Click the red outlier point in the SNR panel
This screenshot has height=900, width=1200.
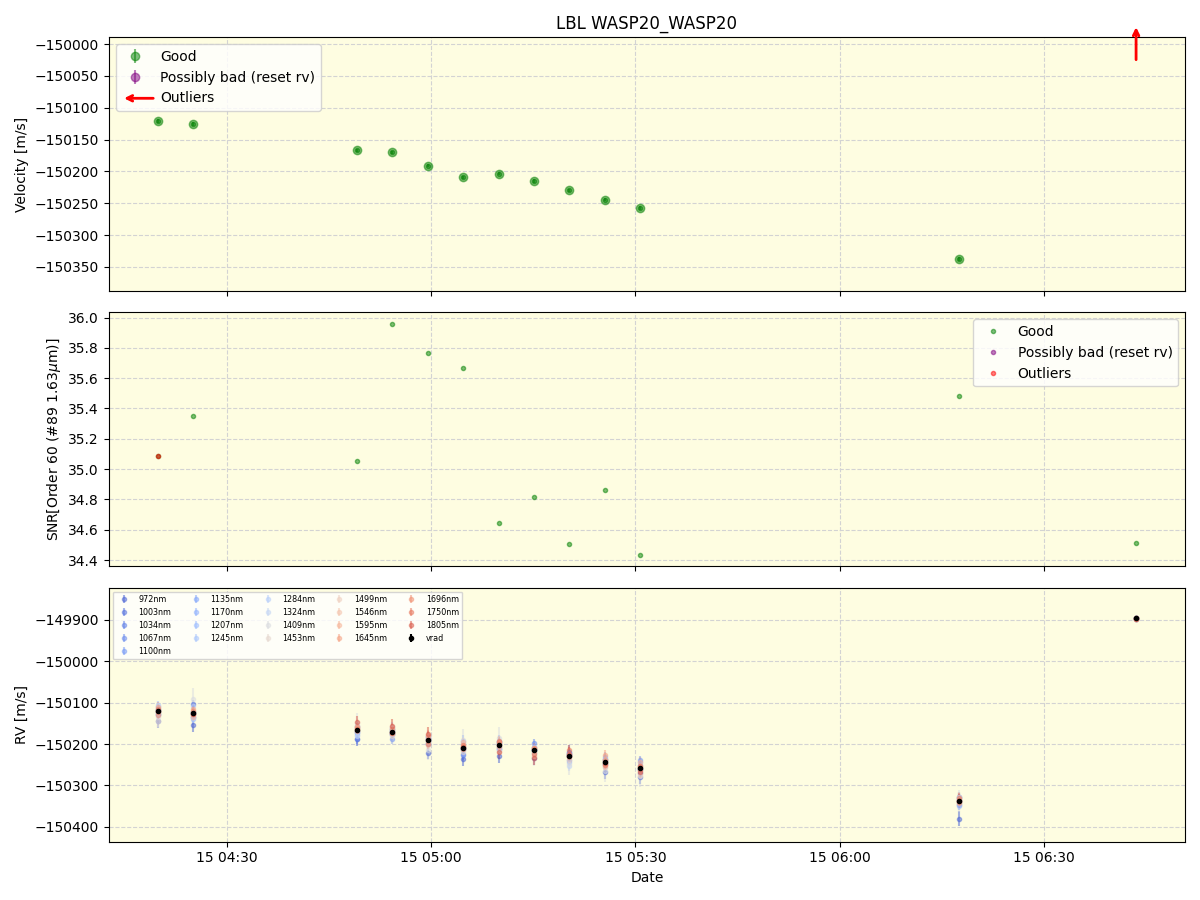tap(158, 456)
